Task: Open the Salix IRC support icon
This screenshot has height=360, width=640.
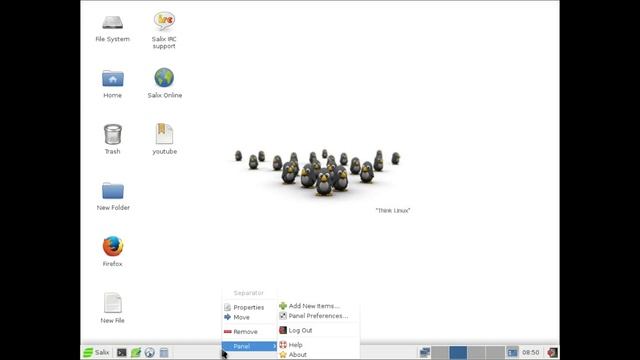Action: click(x=164, y=21)
